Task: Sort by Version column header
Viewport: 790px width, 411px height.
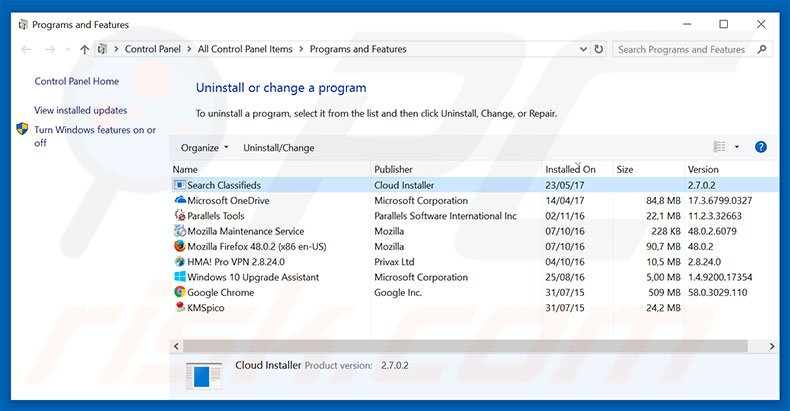Action: (x=732, y=169)
